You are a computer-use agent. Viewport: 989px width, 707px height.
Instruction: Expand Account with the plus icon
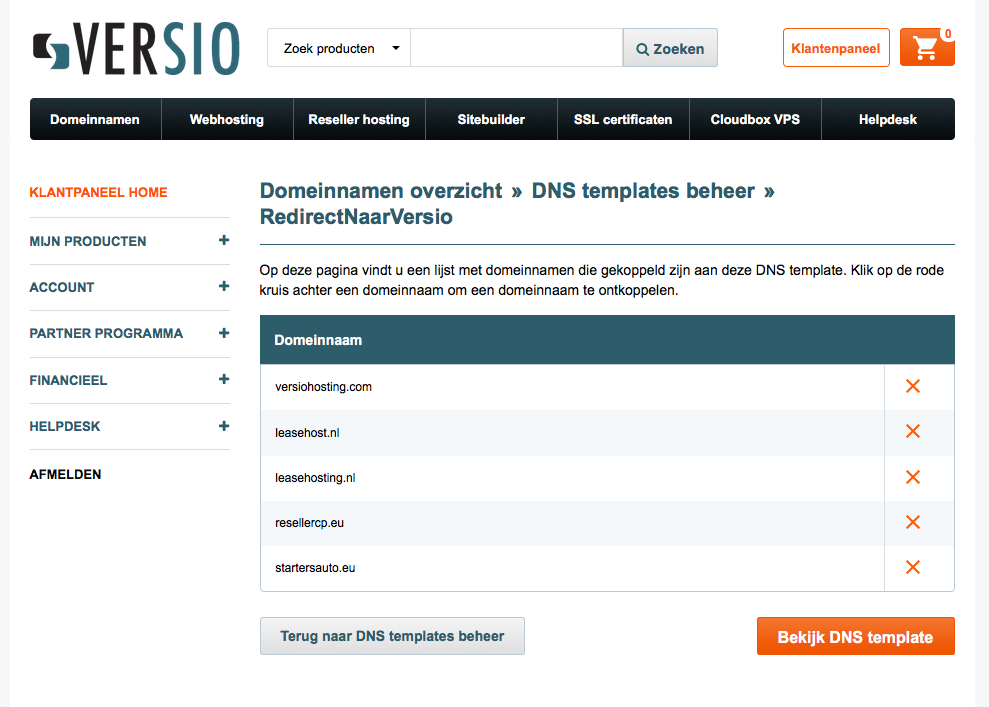pos(224,286)
